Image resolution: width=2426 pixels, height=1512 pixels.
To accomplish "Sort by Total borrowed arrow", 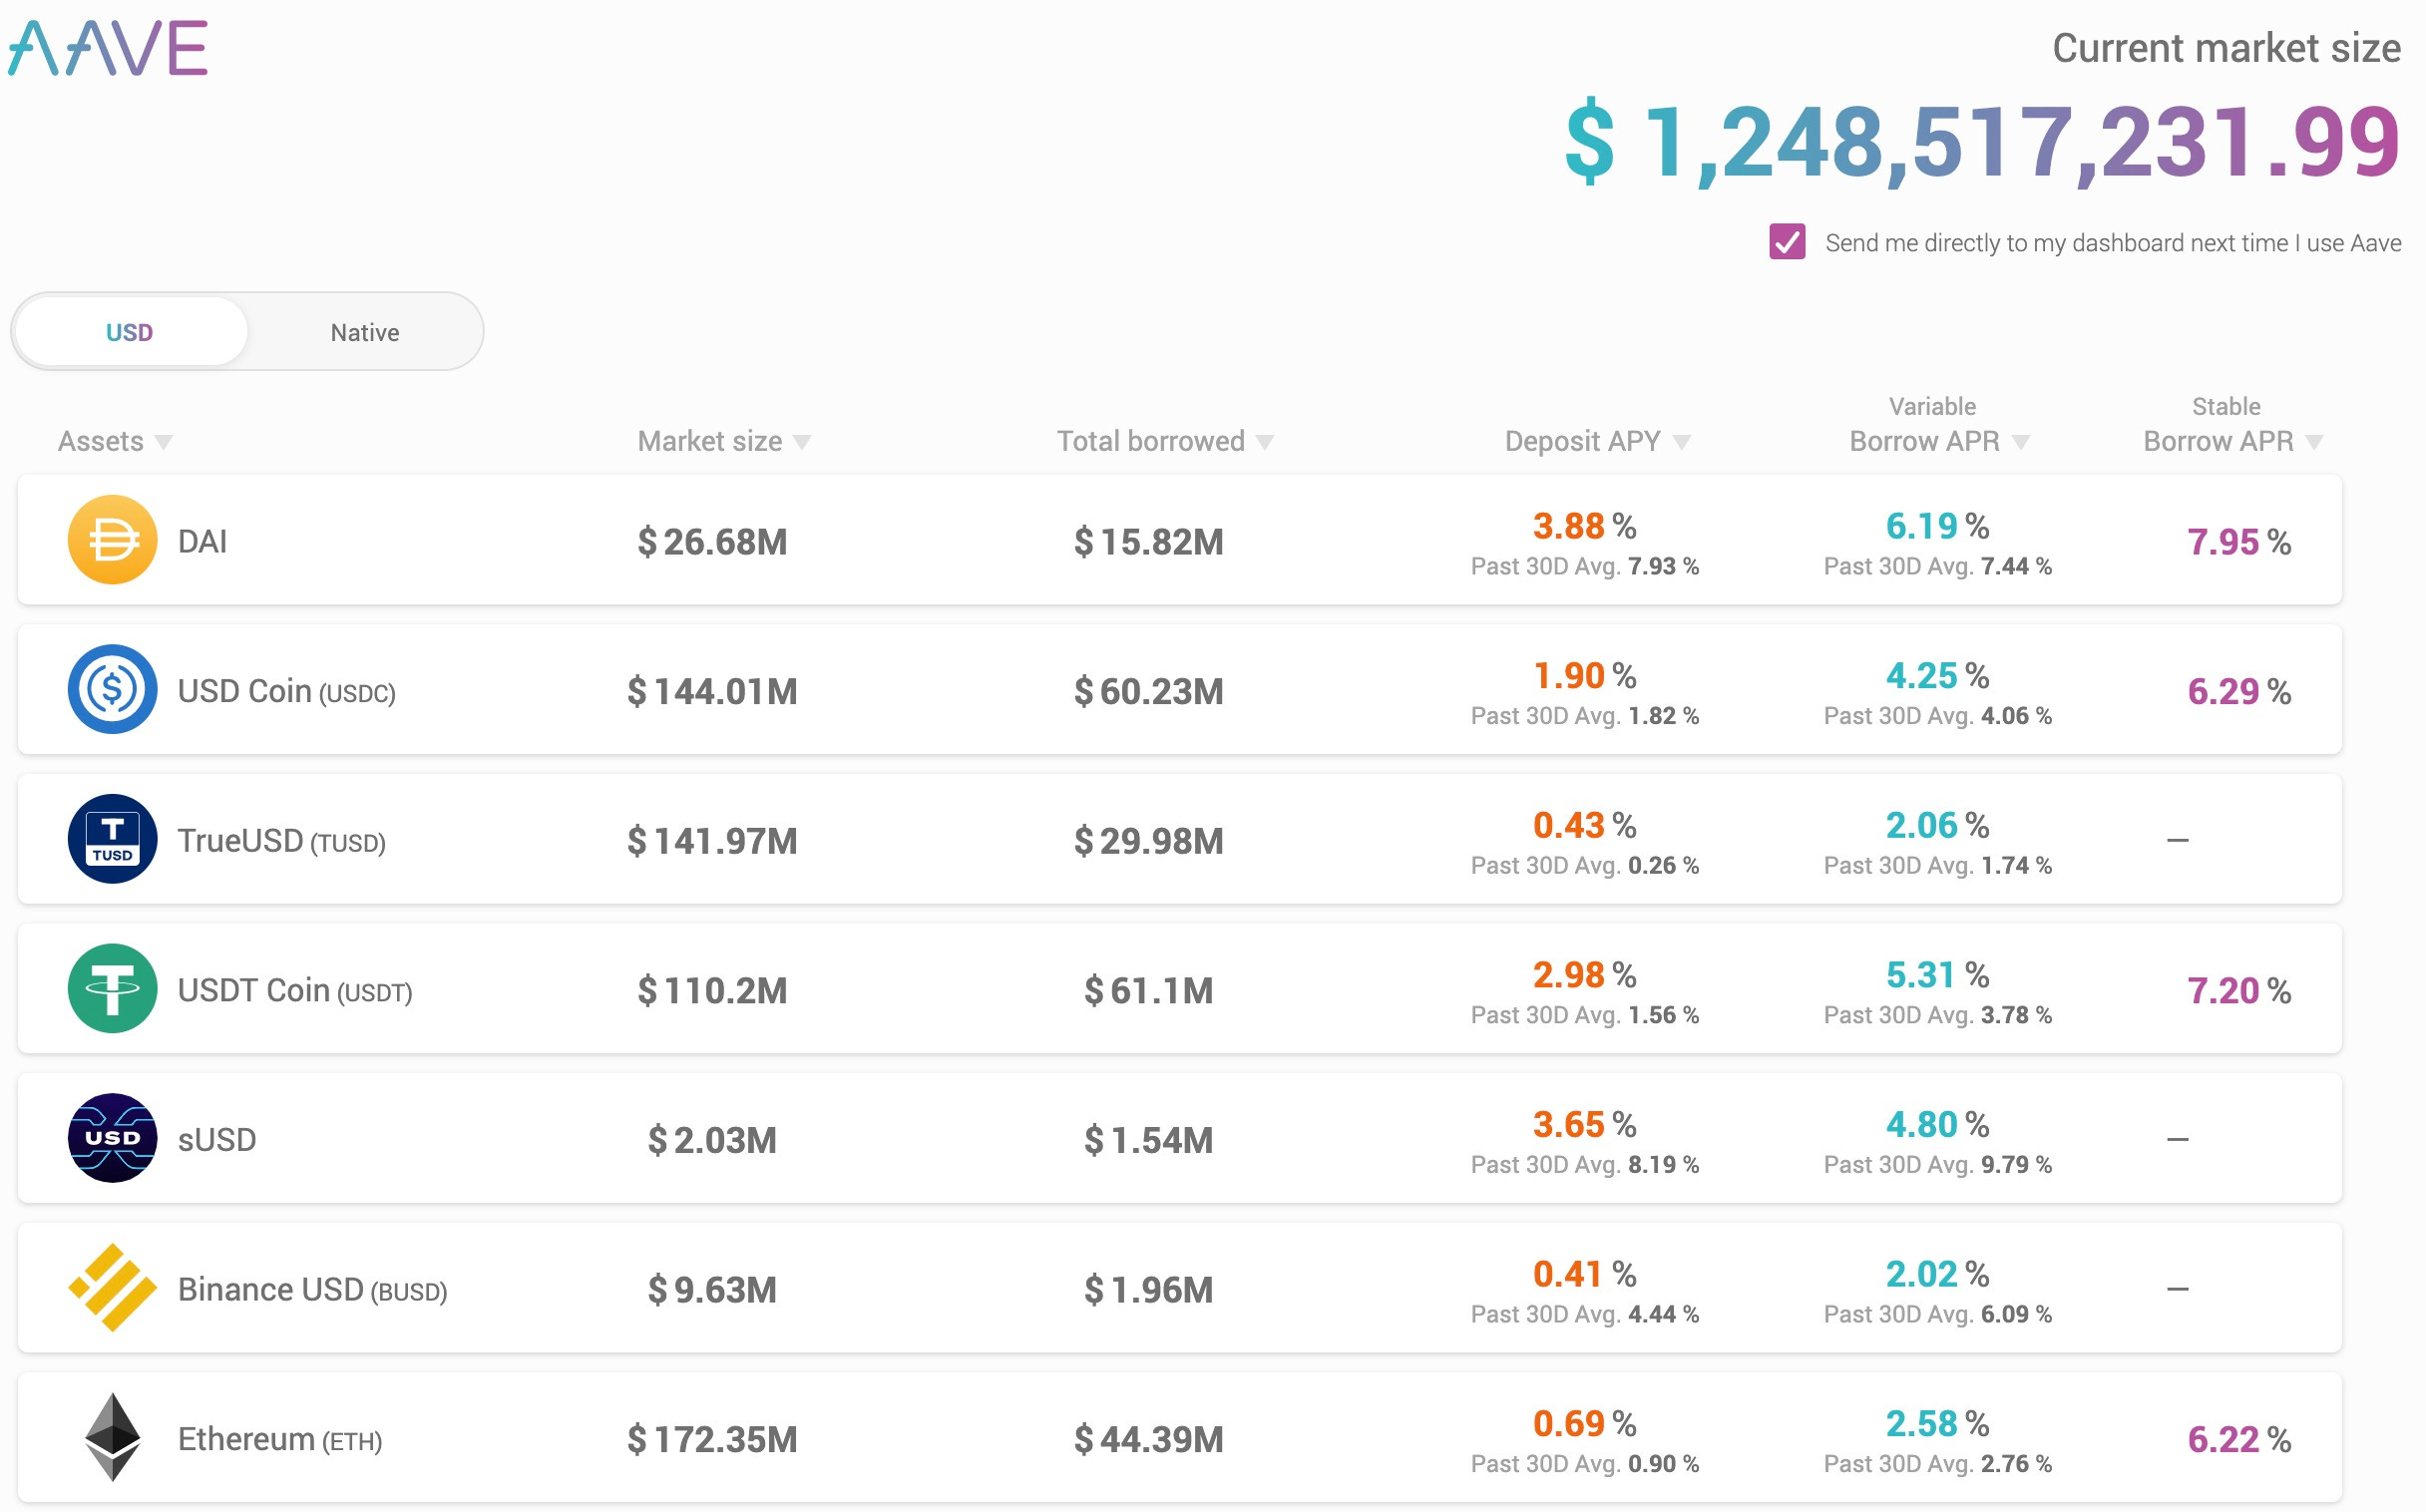I will pyautogui.click(x=1265, y=443).
